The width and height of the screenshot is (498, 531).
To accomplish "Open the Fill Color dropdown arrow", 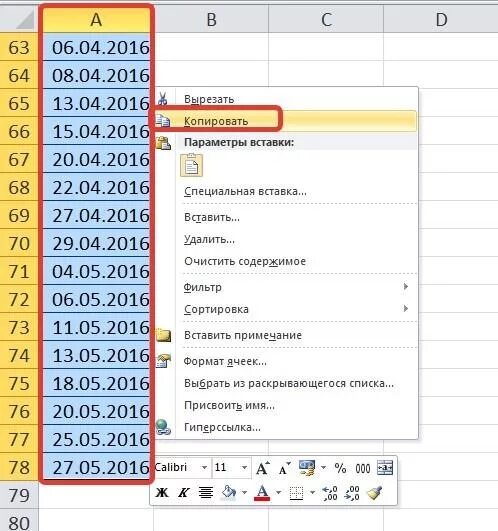I will click(x=244, y=492).
